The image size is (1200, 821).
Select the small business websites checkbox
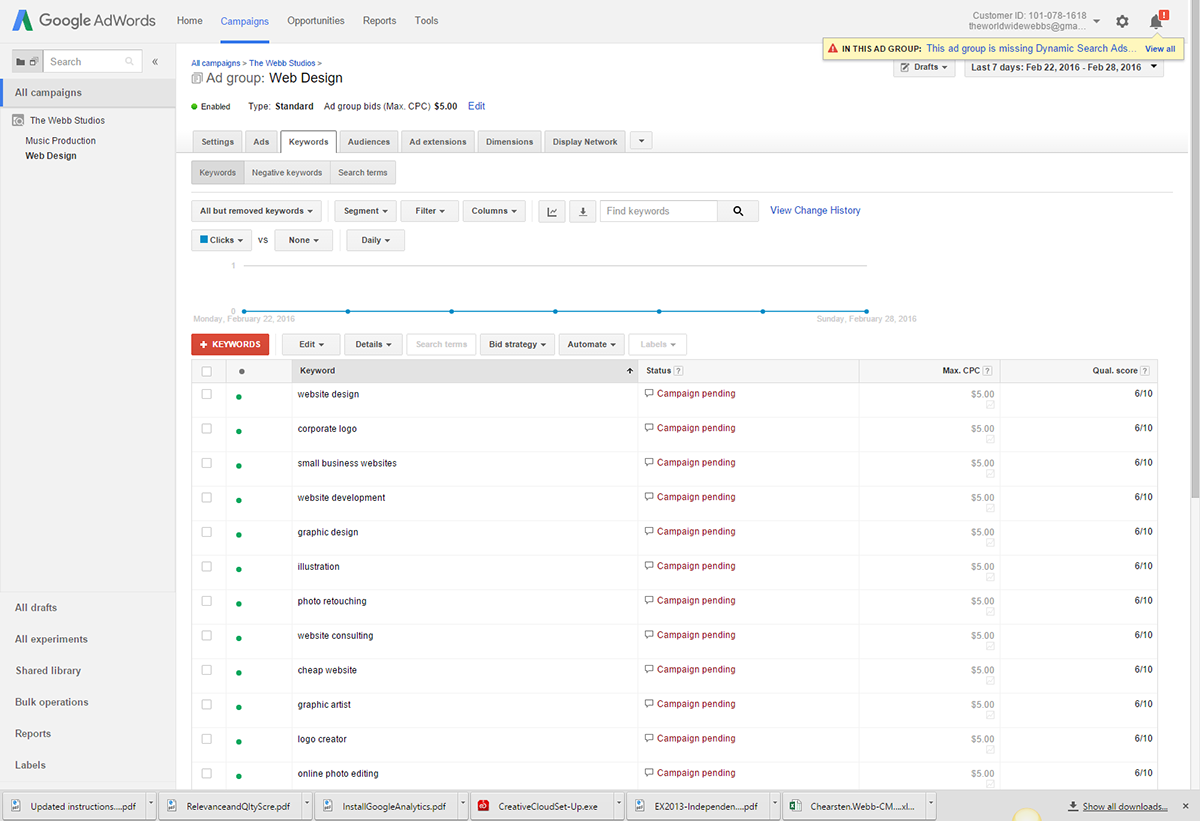(207, 463)
